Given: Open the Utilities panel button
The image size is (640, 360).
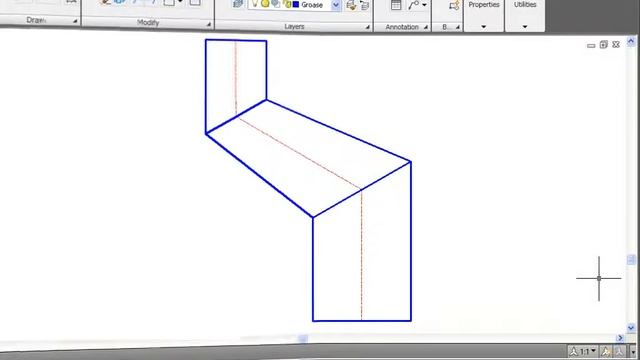Looking at the screenshot, I should pyautogui.click(x=525, y=15).
